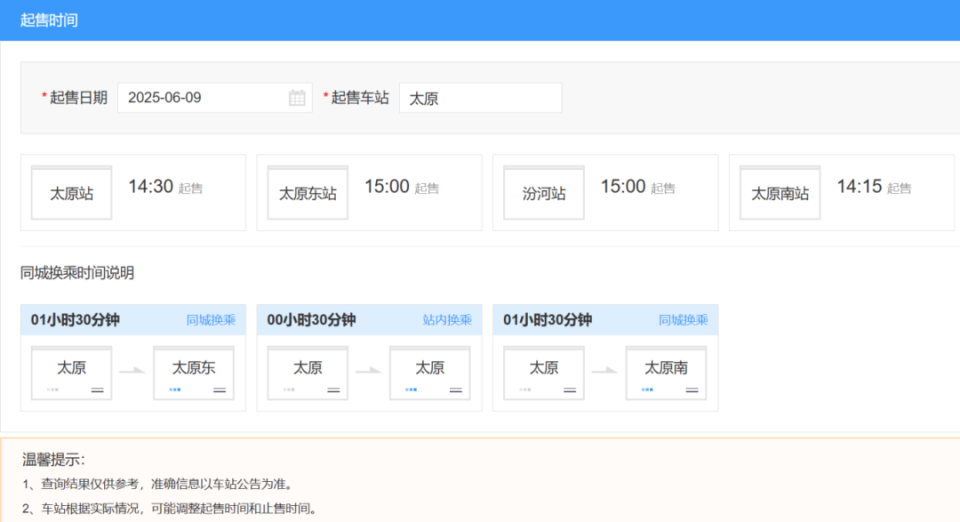Open the calendar picker icon
This screenshot has width=960, height=522.
297,98
